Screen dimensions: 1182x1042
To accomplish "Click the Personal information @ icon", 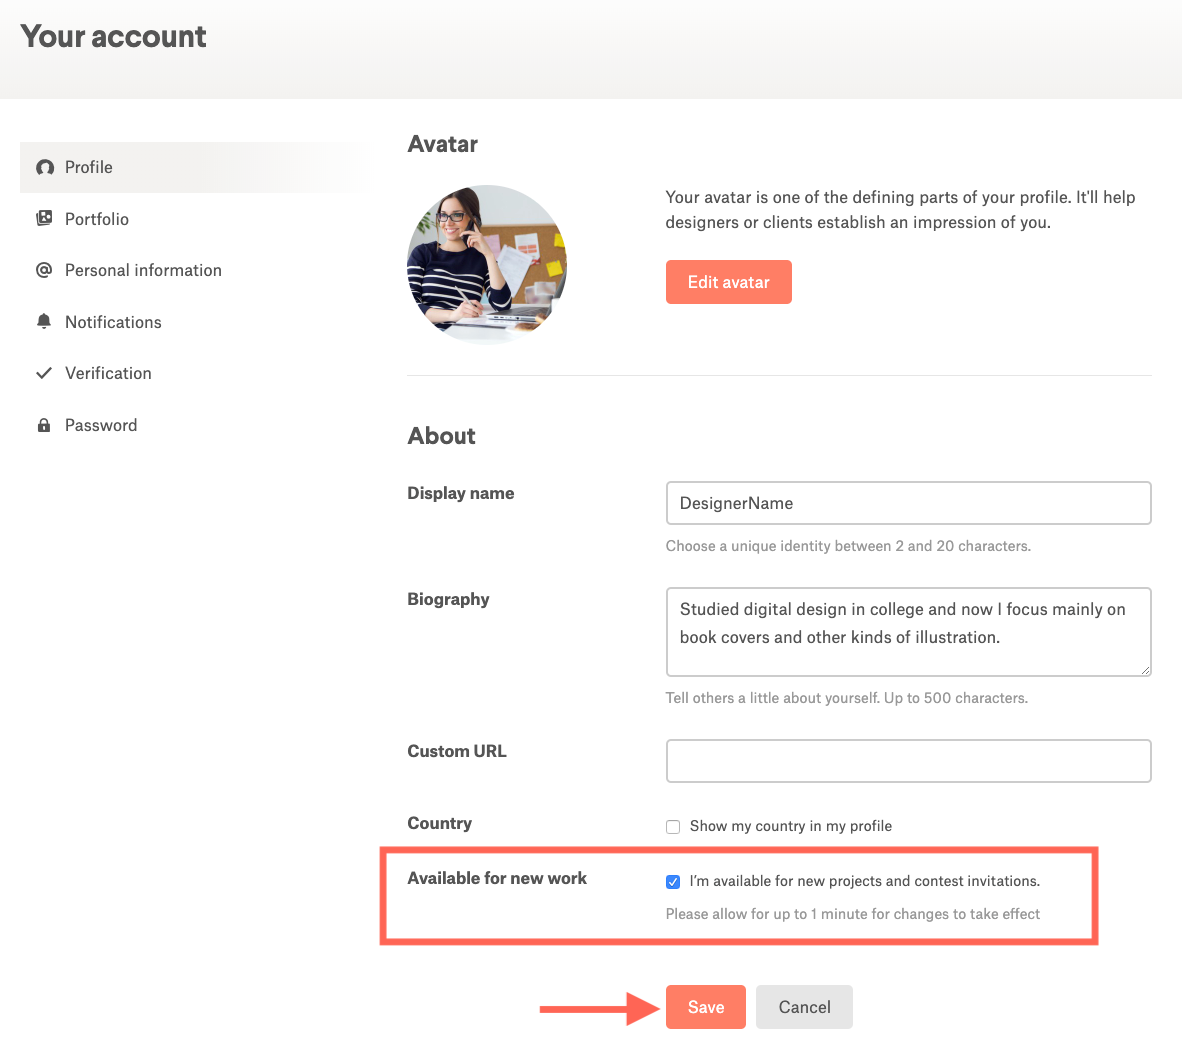I will coord(44,270).
